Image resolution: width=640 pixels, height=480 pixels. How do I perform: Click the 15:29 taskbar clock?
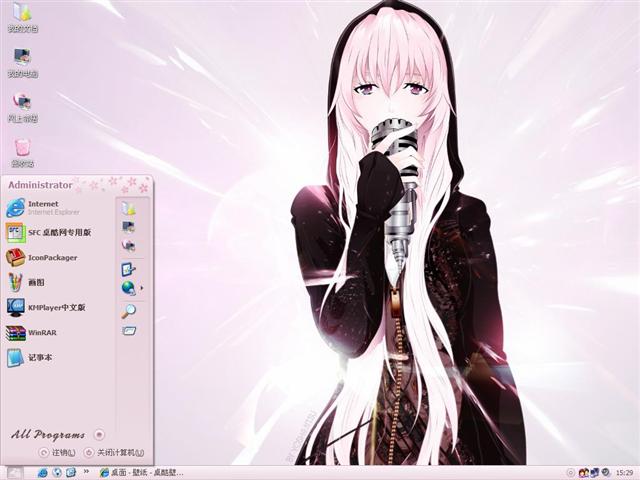point(624,473)
